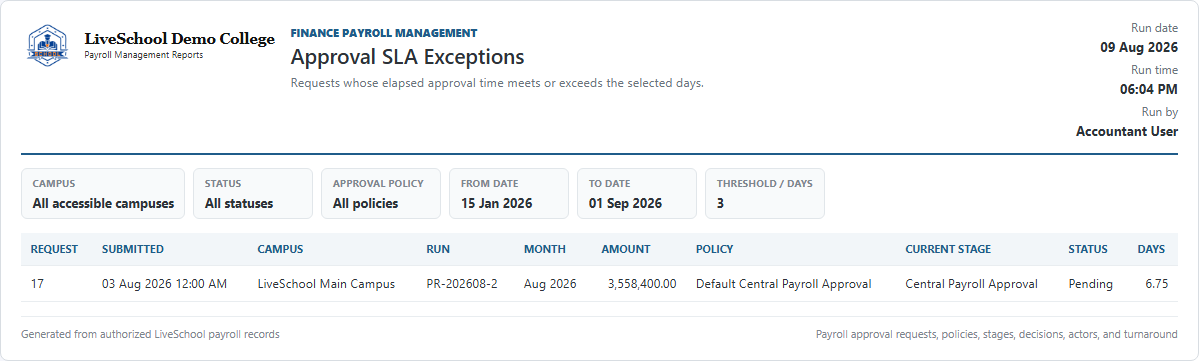The width and height of the screenshot is (1199, 362).
Task: Click LiveSchool Main Campus cell
Action: tap(327, 284)
